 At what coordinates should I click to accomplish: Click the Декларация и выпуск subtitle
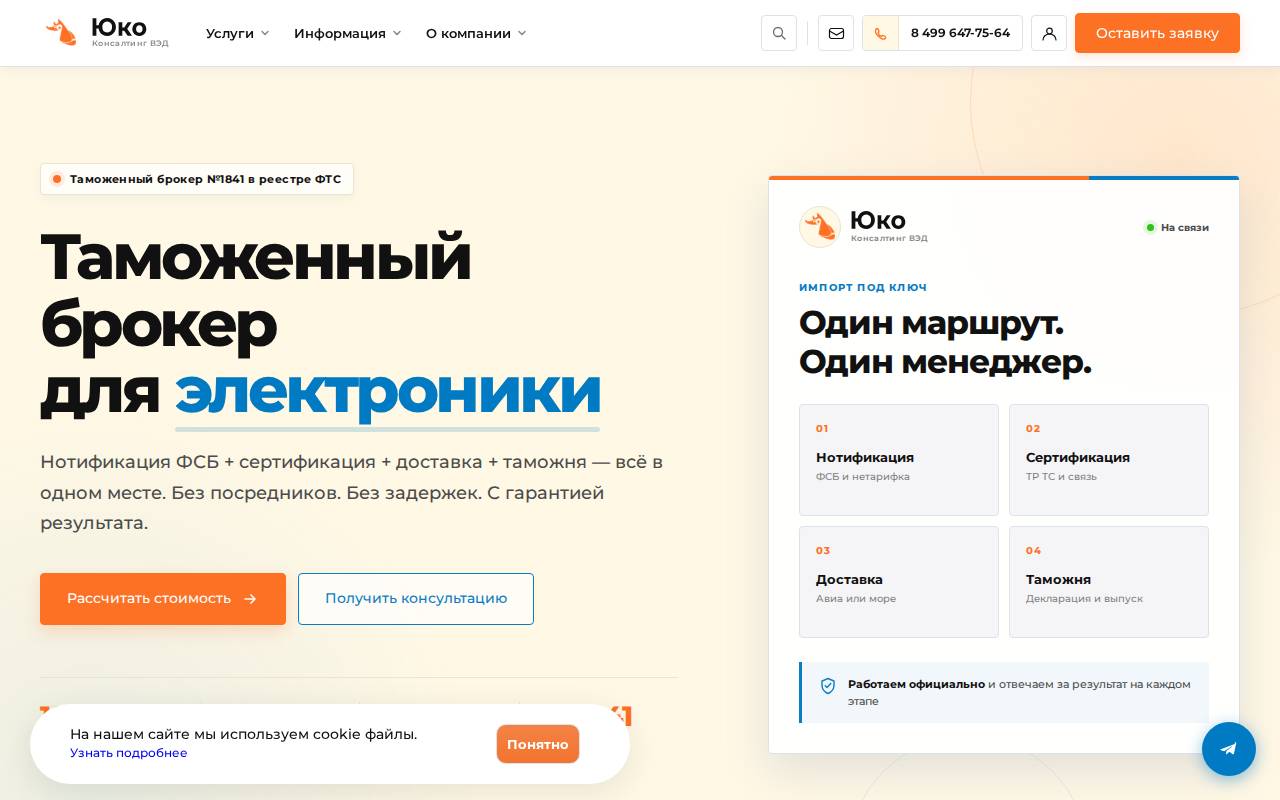pos(1084,599)
